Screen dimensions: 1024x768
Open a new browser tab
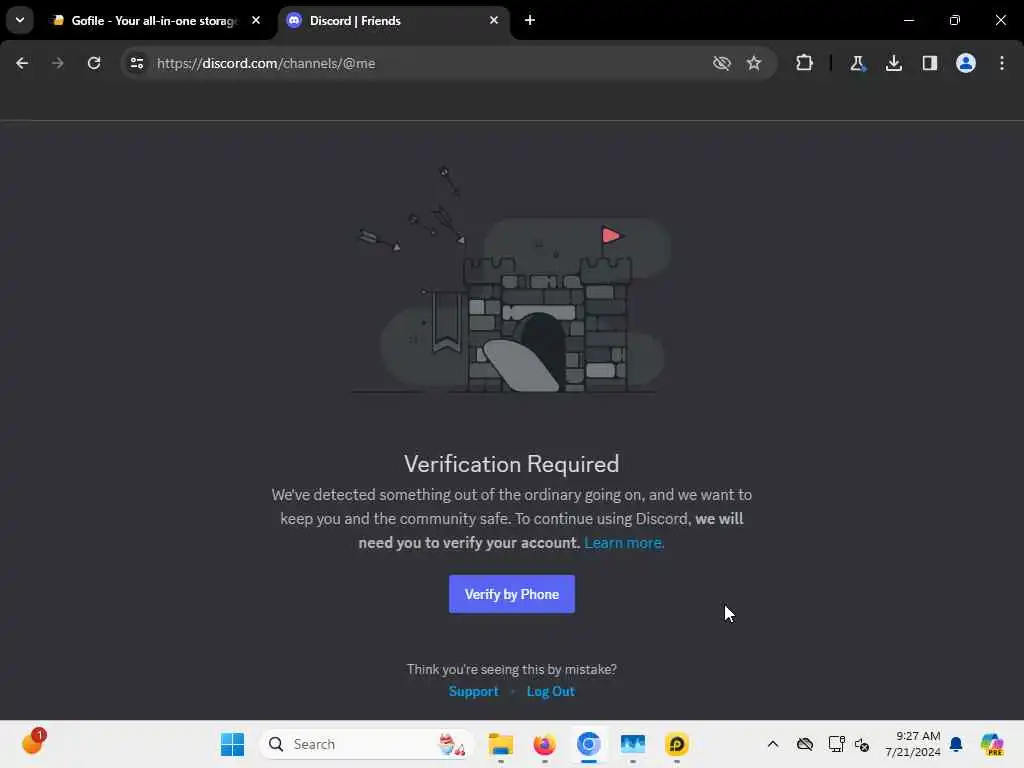[530, 20]
